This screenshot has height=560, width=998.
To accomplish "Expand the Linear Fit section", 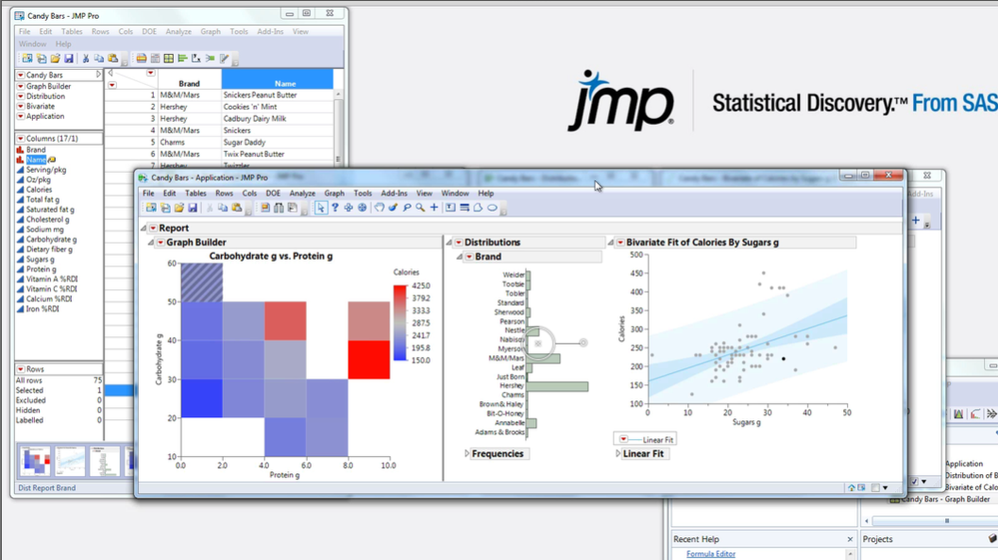I will [617, 454].
